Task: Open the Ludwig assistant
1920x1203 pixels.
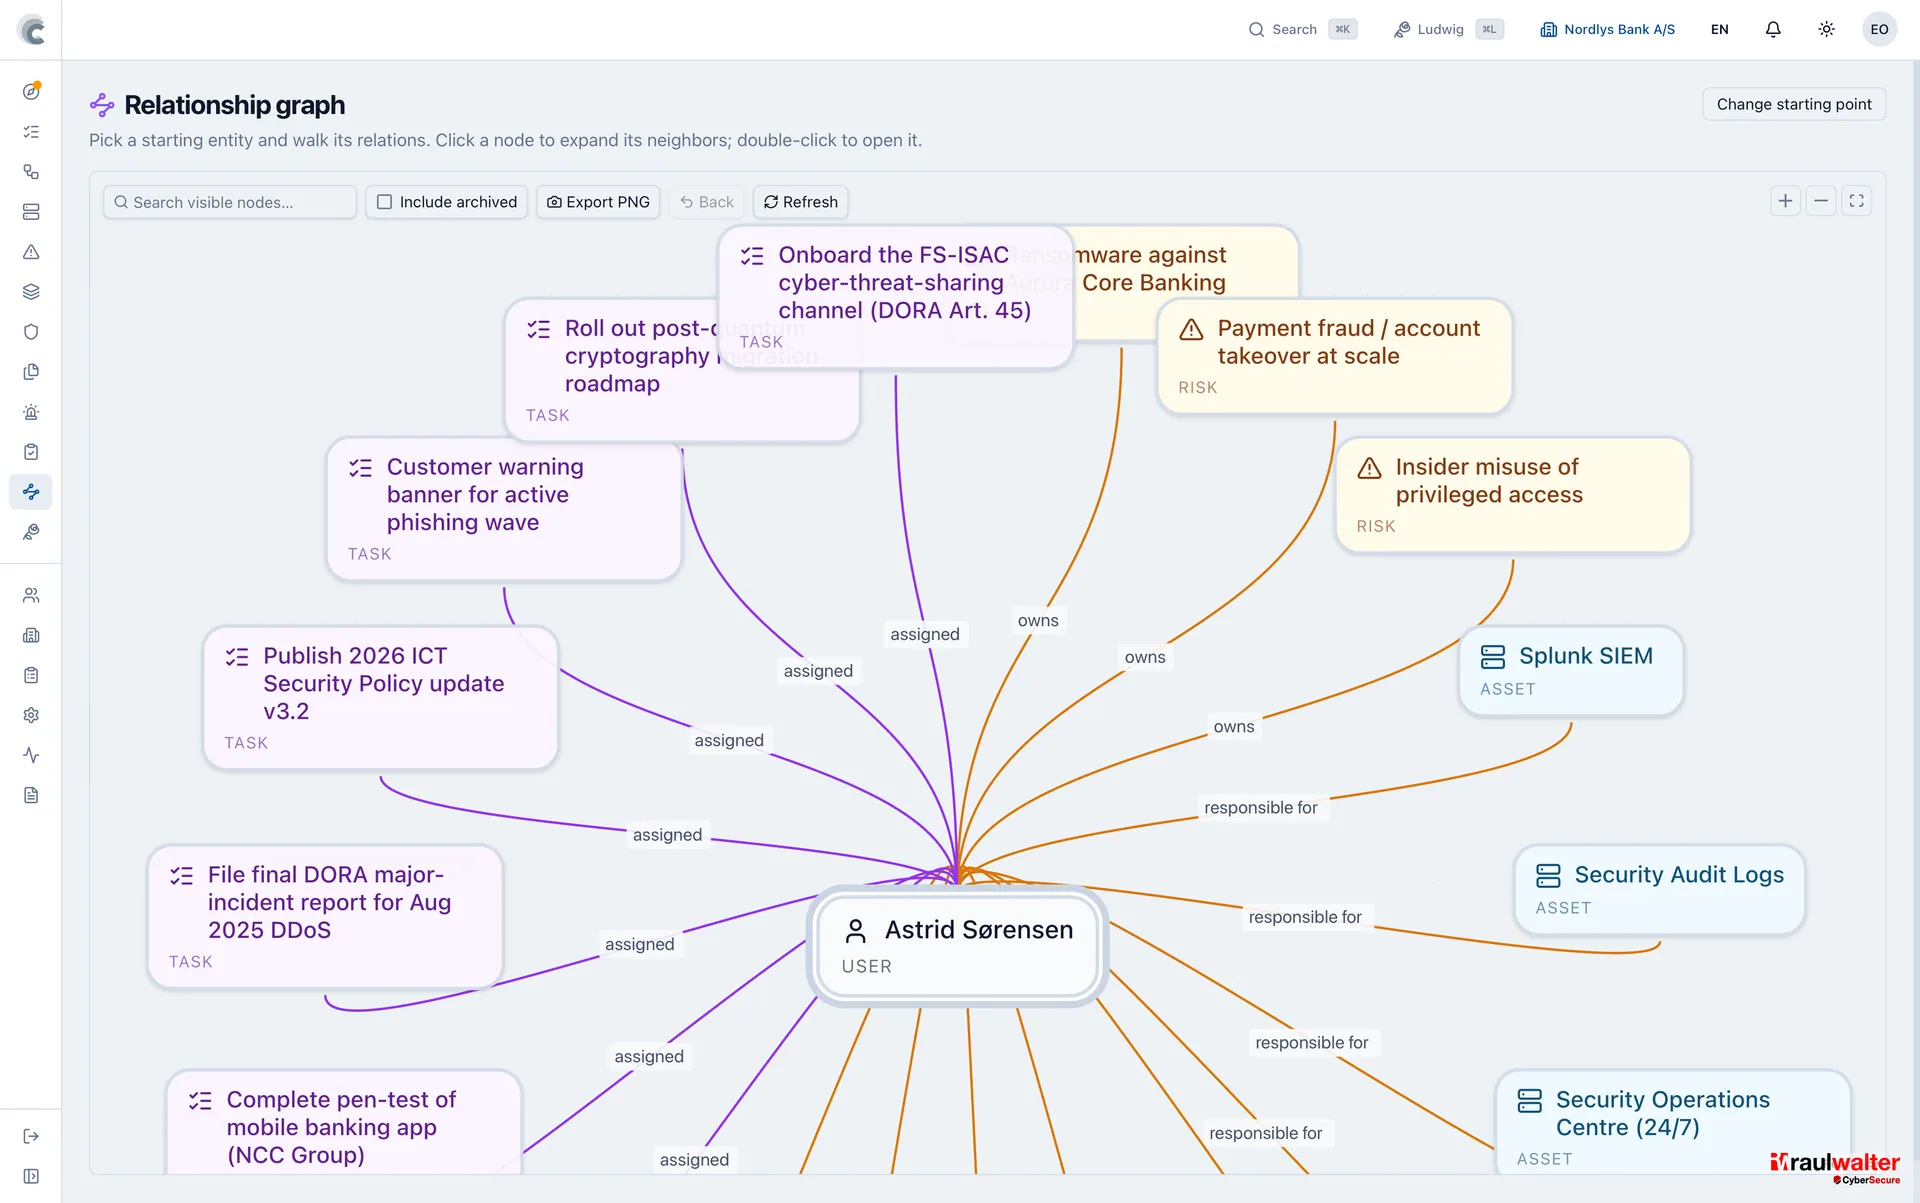Action: (1448, 29)
